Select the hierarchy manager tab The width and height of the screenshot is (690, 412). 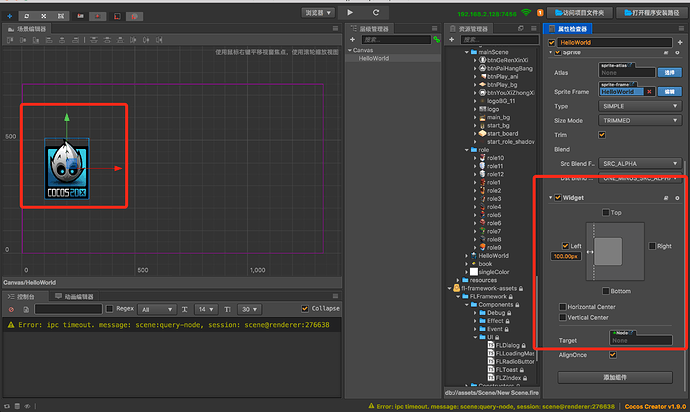pos(370,29)
